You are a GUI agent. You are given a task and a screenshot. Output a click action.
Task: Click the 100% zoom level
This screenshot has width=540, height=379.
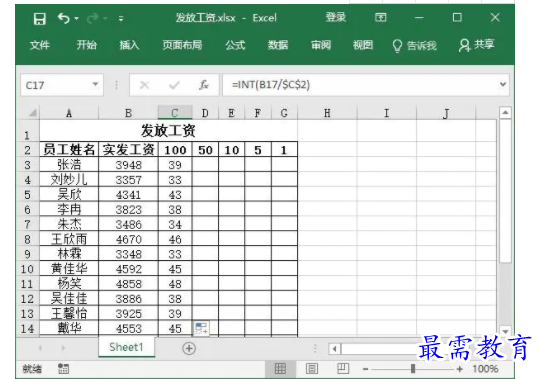[485, 369]
